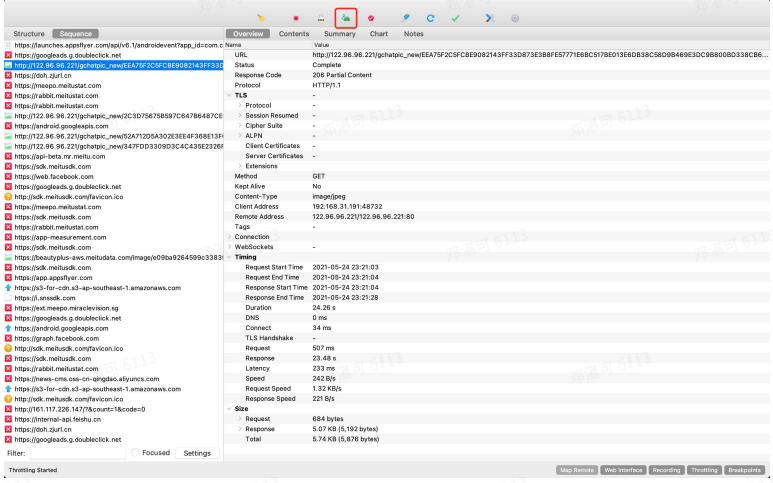Enable the Focused checkbox
This screenshot has height=483, width=773.
click(x=135, y=452)
